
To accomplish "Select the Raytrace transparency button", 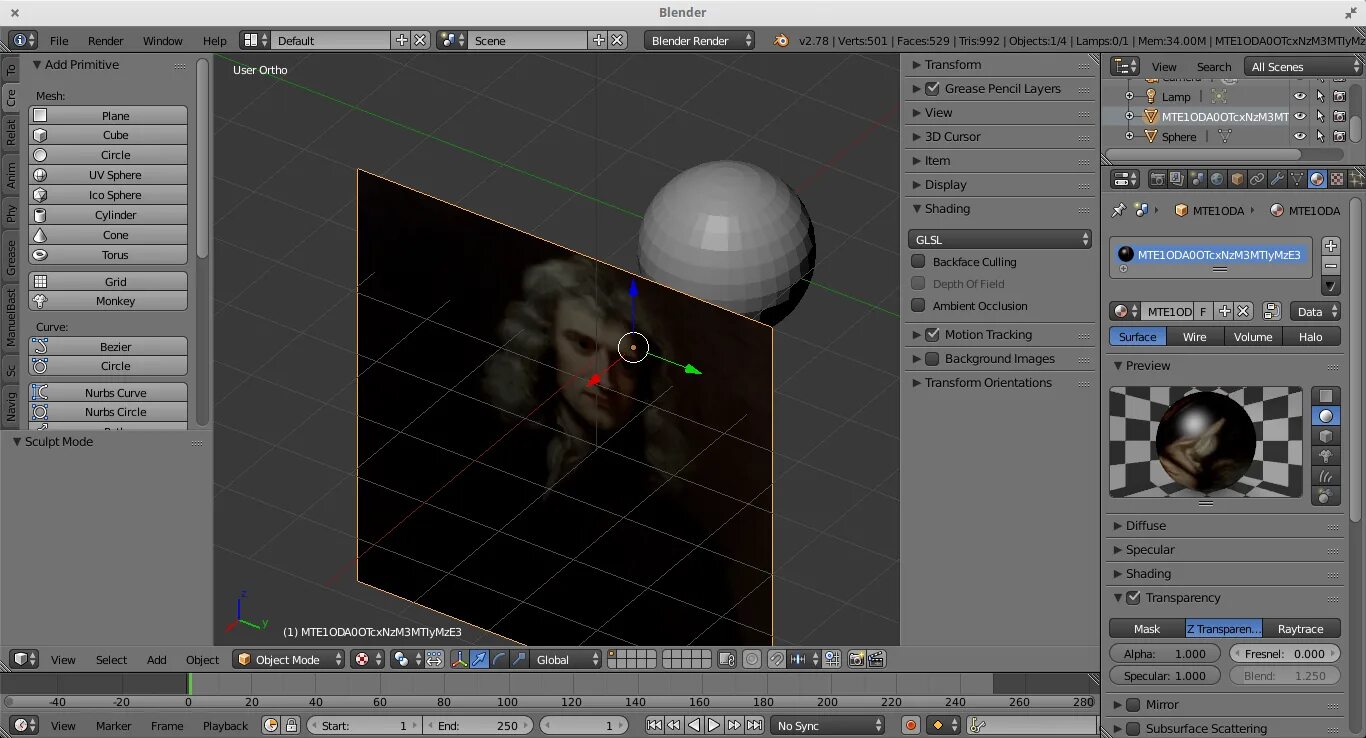I will pyautogui.click(x=1301, y=628).
